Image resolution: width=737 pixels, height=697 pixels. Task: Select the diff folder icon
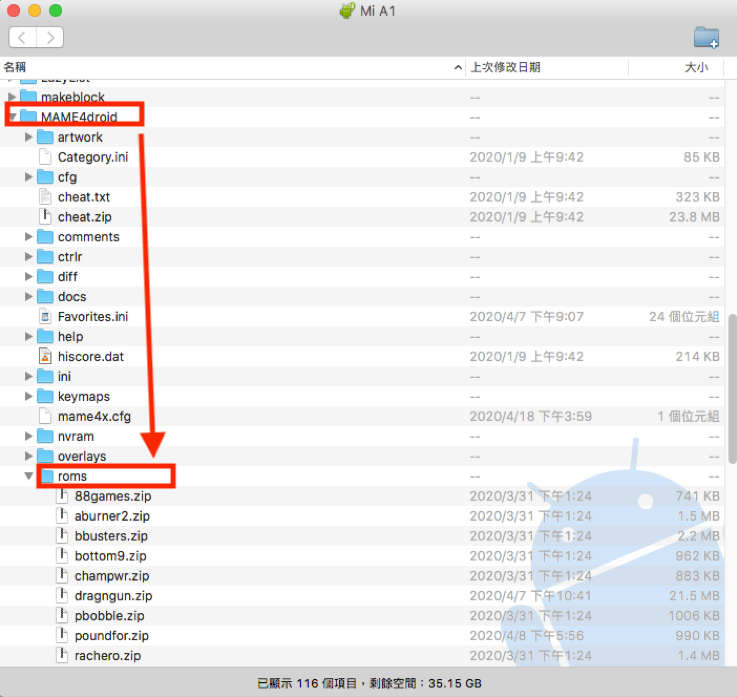(45, 276)
